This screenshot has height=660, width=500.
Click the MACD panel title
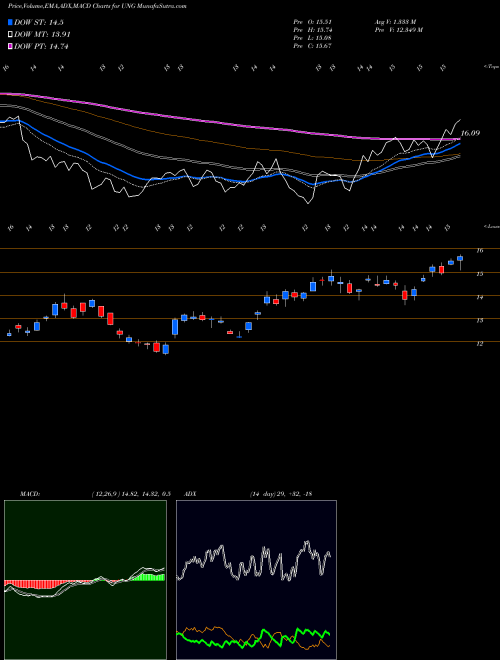point(29,494)
